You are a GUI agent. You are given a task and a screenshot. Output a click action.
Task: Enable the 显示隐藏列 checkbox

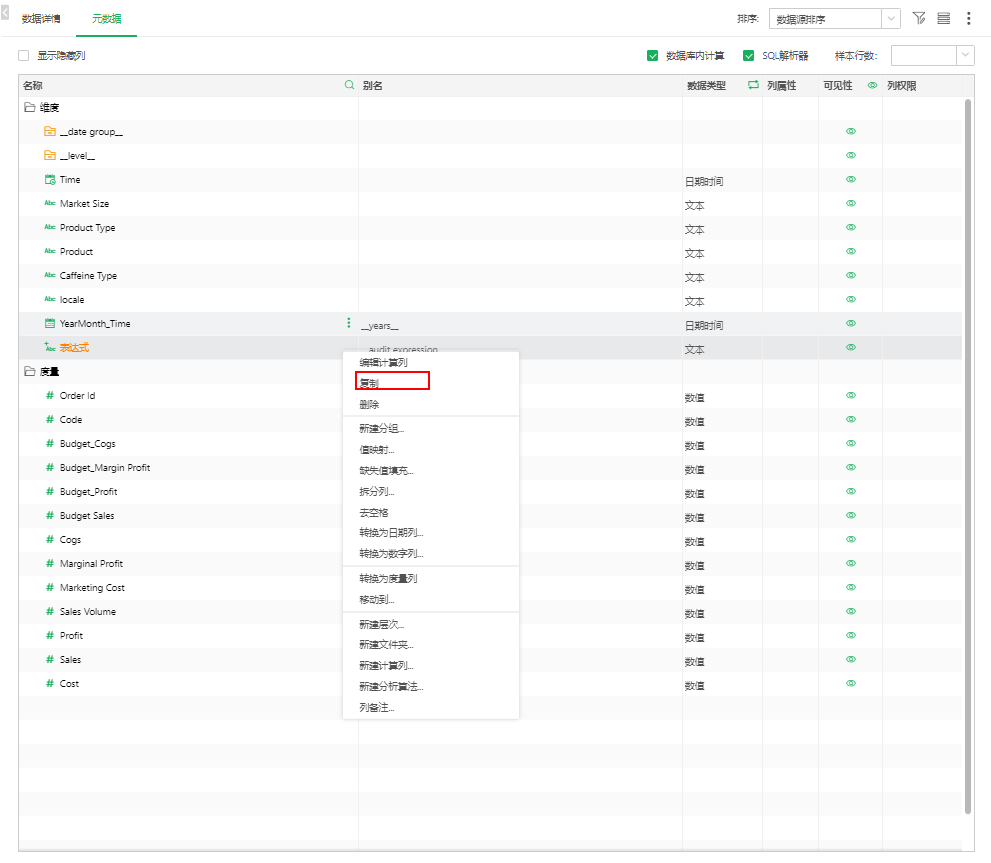24,56
